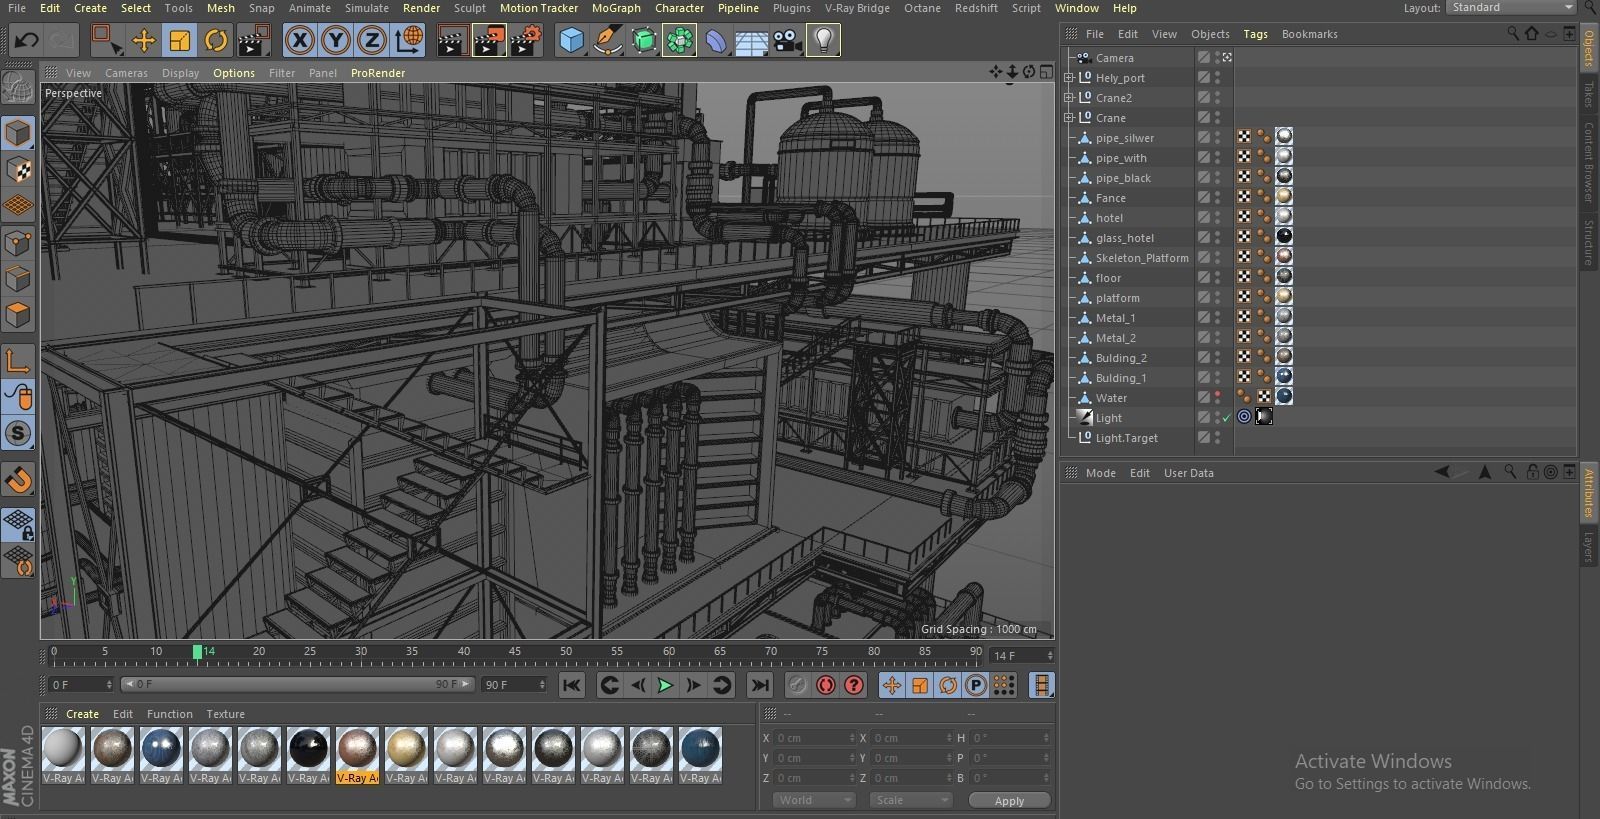The height and width of the screenshot is (819, 1600).
Task: Toggle Enable Snap magnet icon
Action: pyautogui.click(x=18, y=480)
